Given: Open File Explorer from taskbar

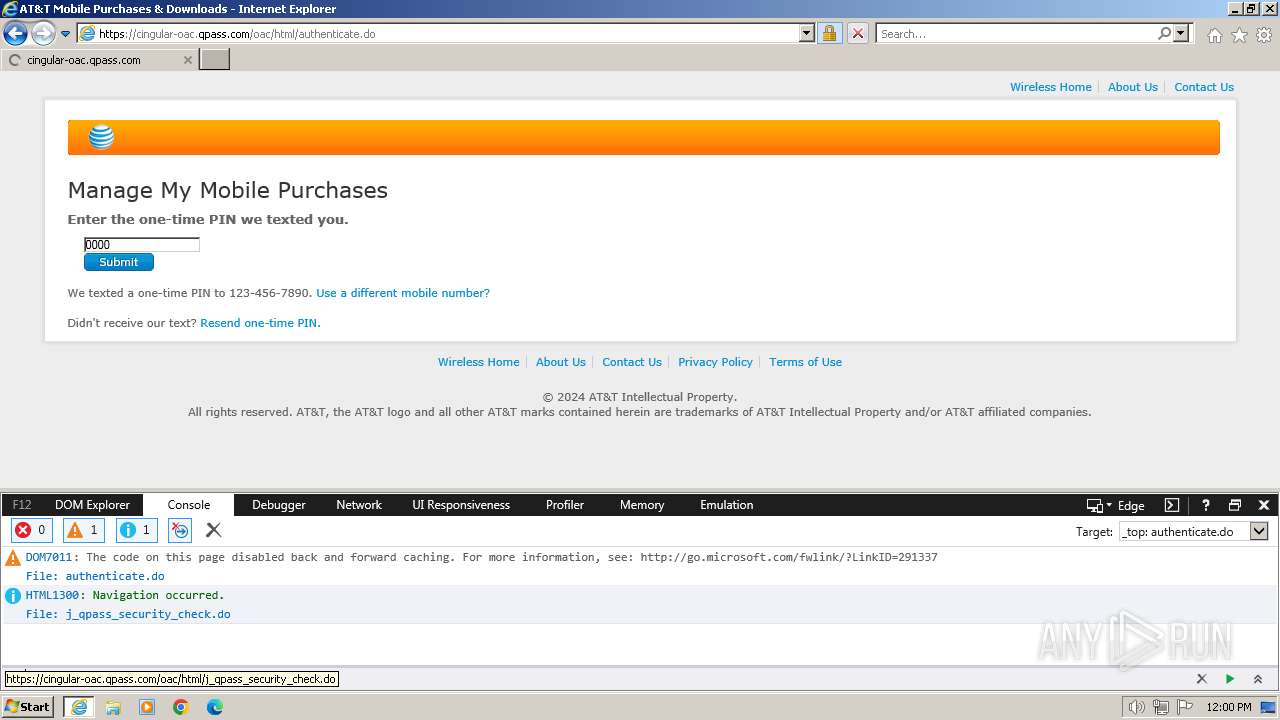Looking at the screenshot, I should tap(113, 707).
